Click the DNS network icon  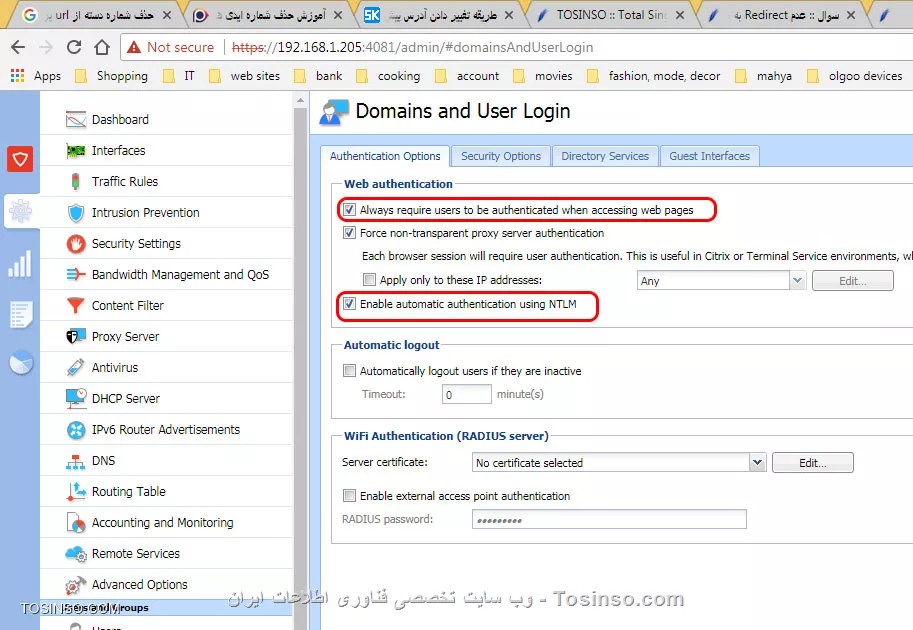coord(77,461)
